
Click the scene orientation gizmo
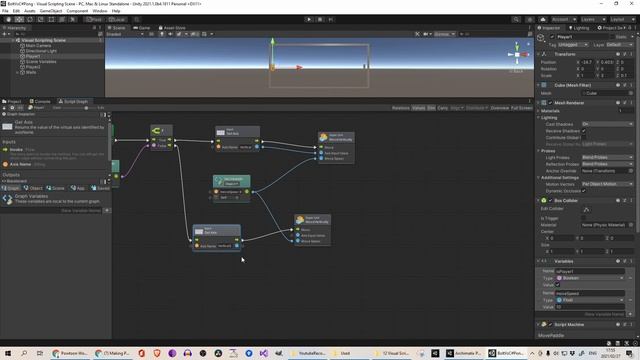pyautogui.click(x=518, y=54)
